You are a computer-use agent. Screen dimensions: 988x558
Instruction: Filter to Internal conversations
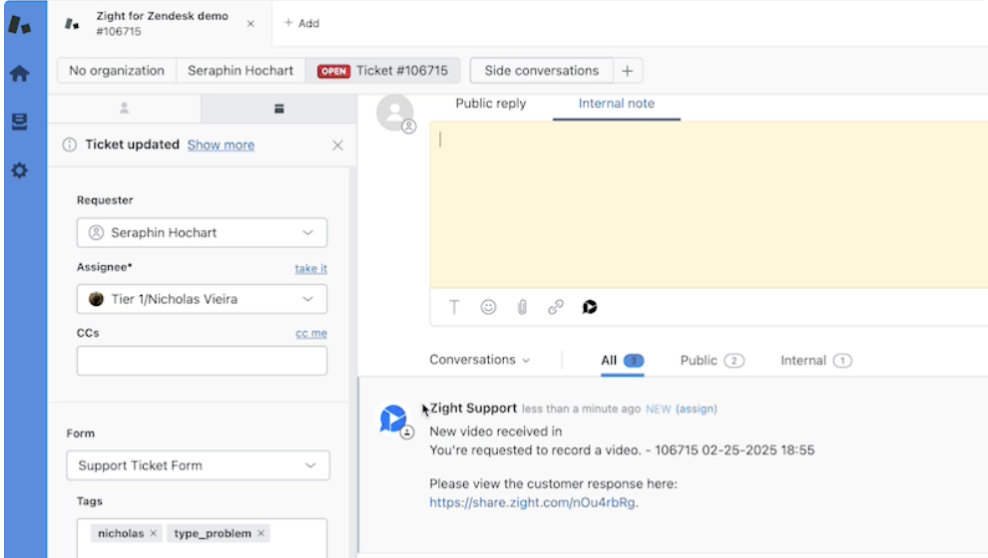tap(816, 360)
